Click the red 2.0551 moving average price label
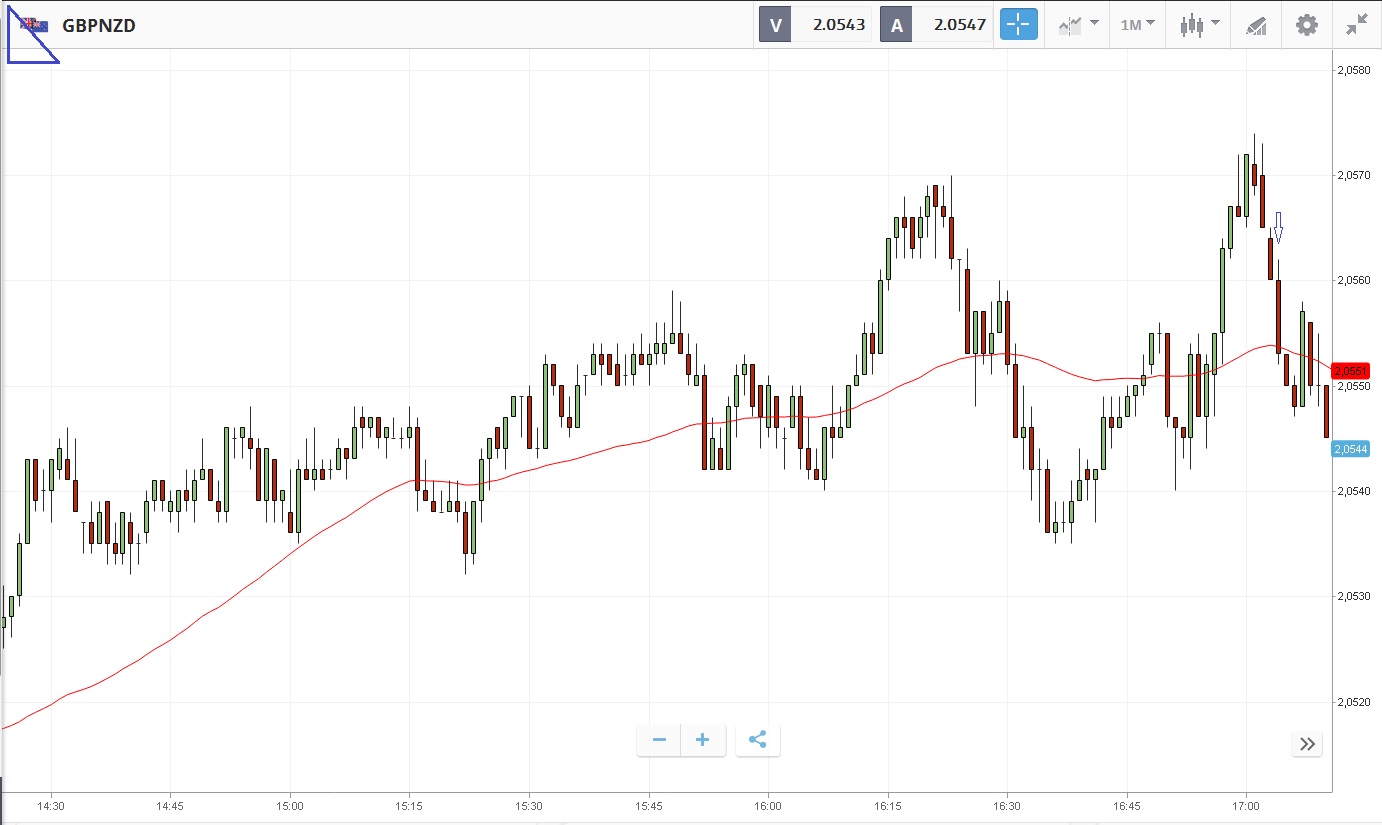The height and width of the screenshot is (825, 1382). pyautogui.click(x=1350, y=370)
